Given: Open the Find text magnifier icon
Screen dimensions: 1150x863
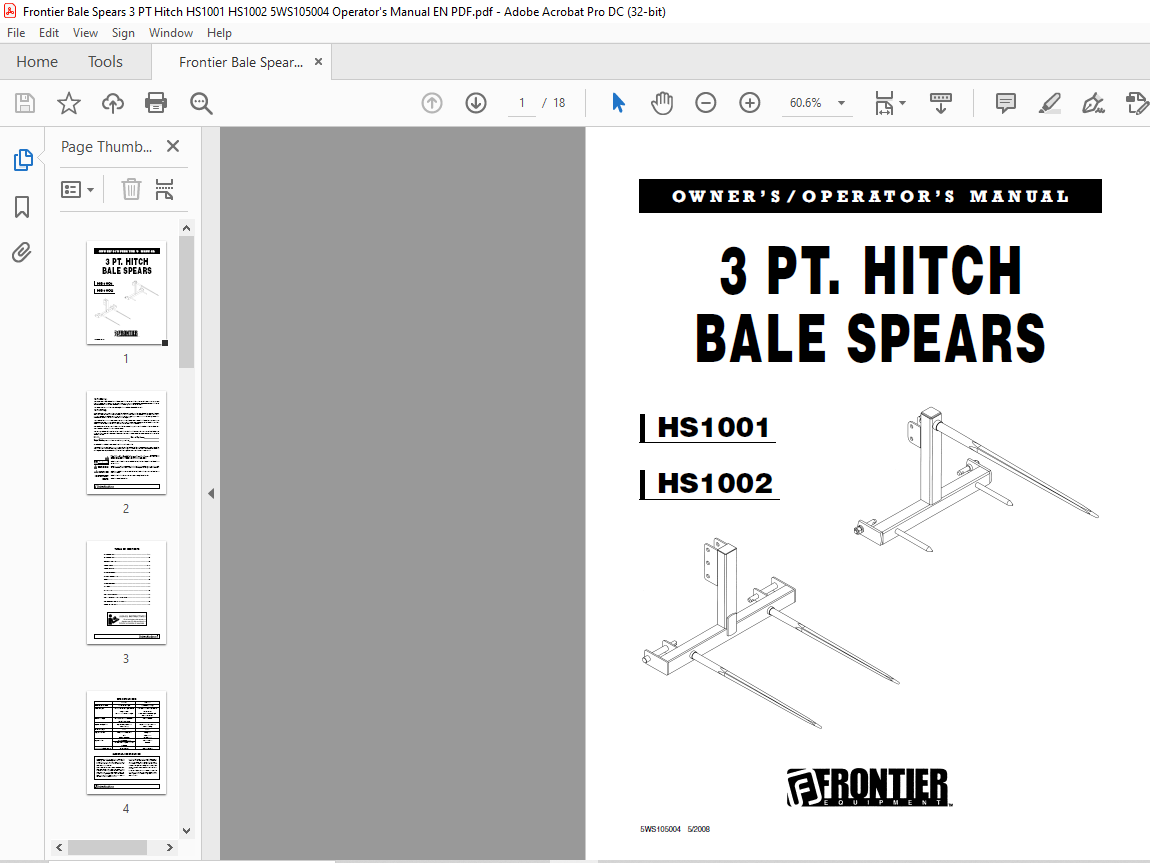Looking at the screenshot, I should (201, 103).
